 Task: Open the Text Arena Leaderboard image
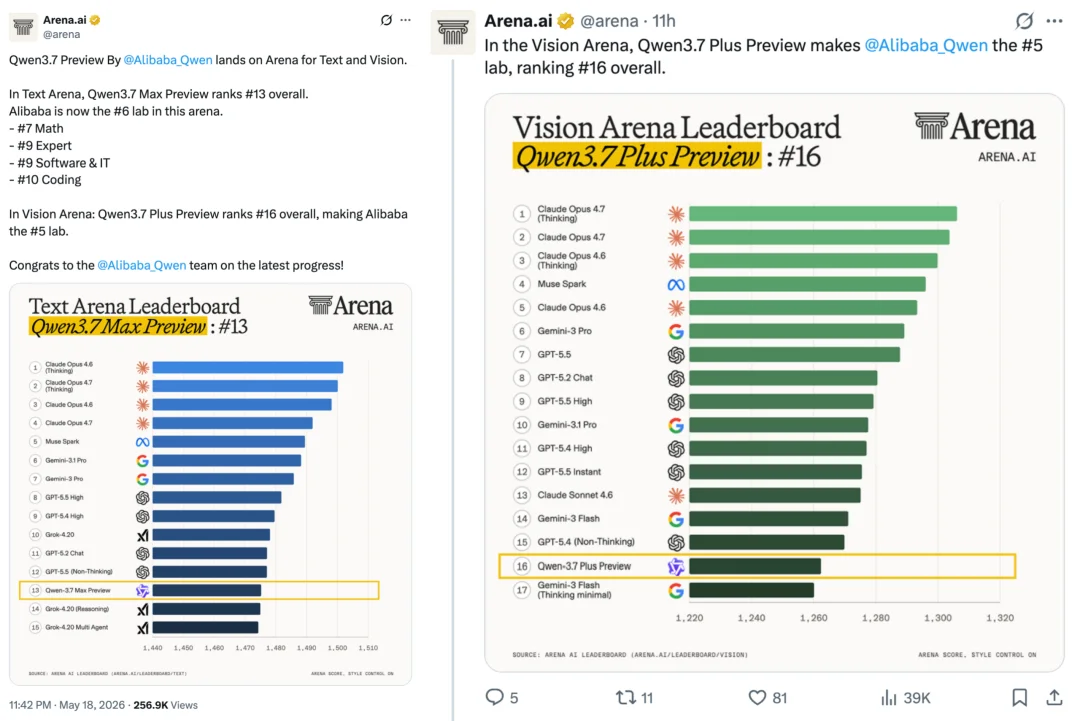coord(211,484)
